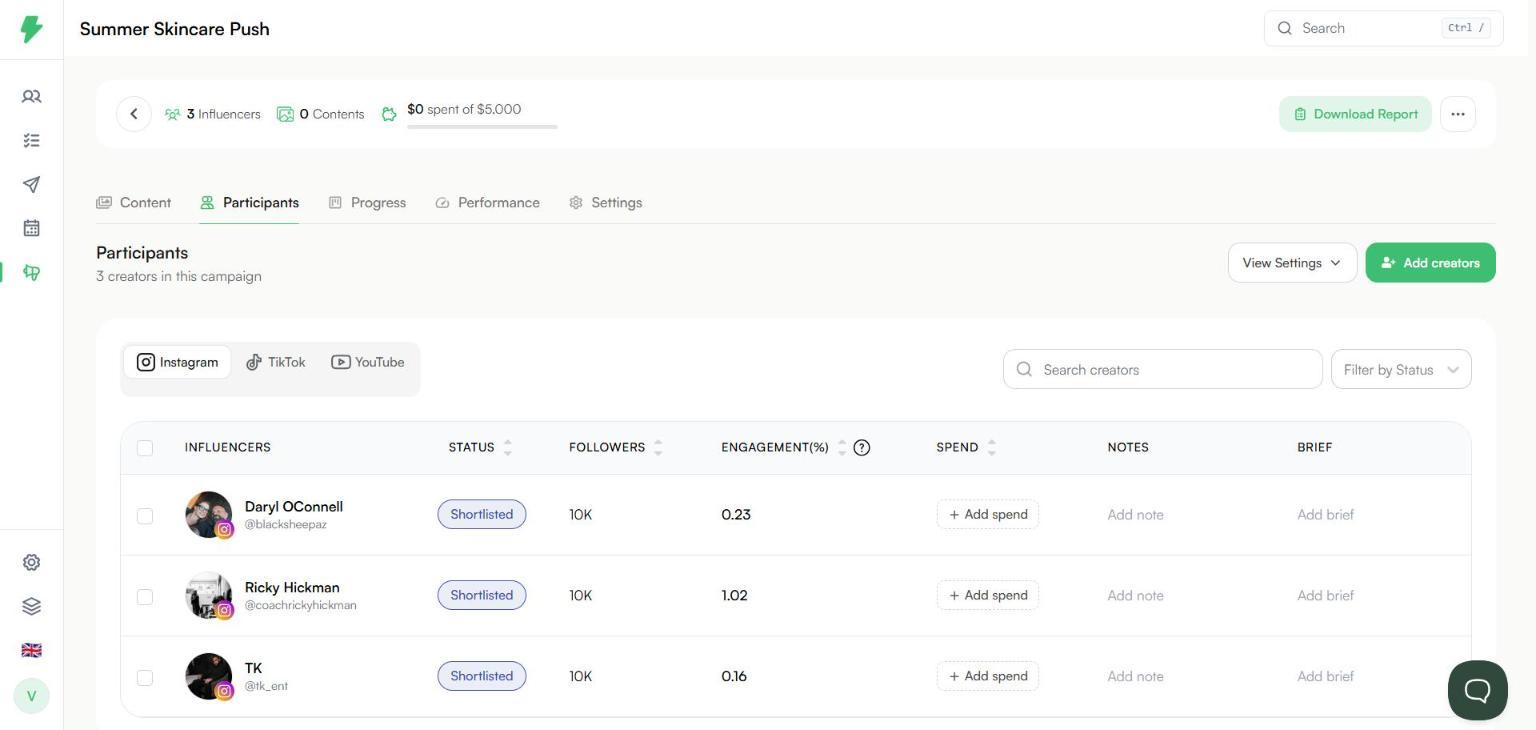Sort the table by Engagement

point(842,448)
